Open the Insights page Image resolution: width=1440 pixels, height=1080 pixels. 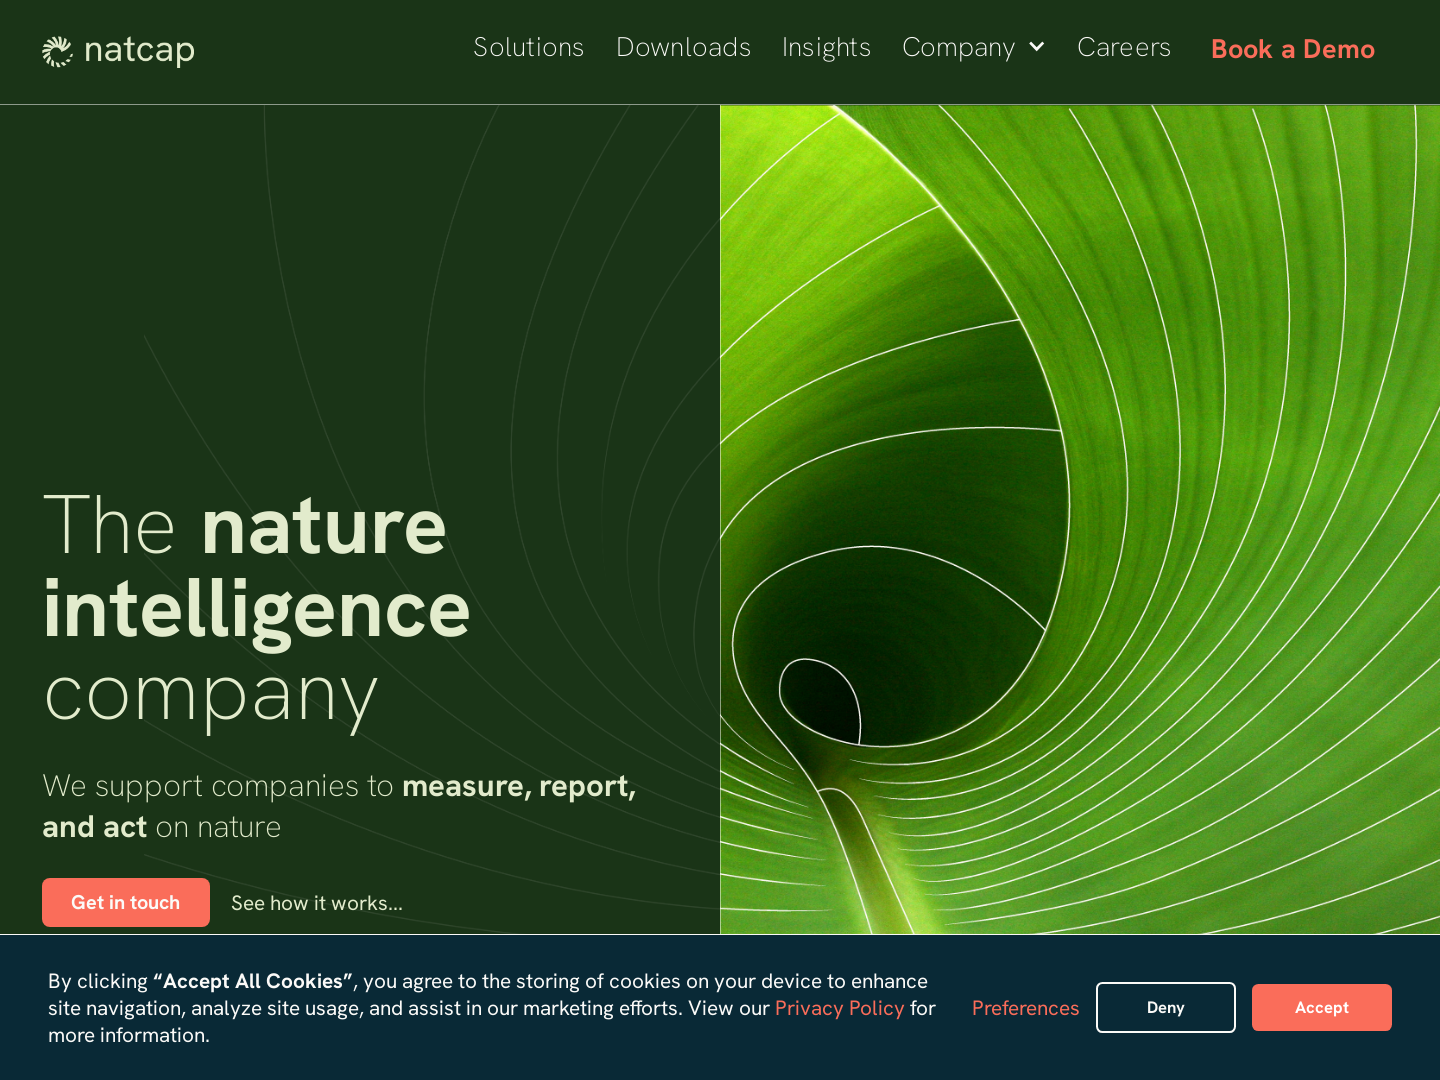point(826,47)
